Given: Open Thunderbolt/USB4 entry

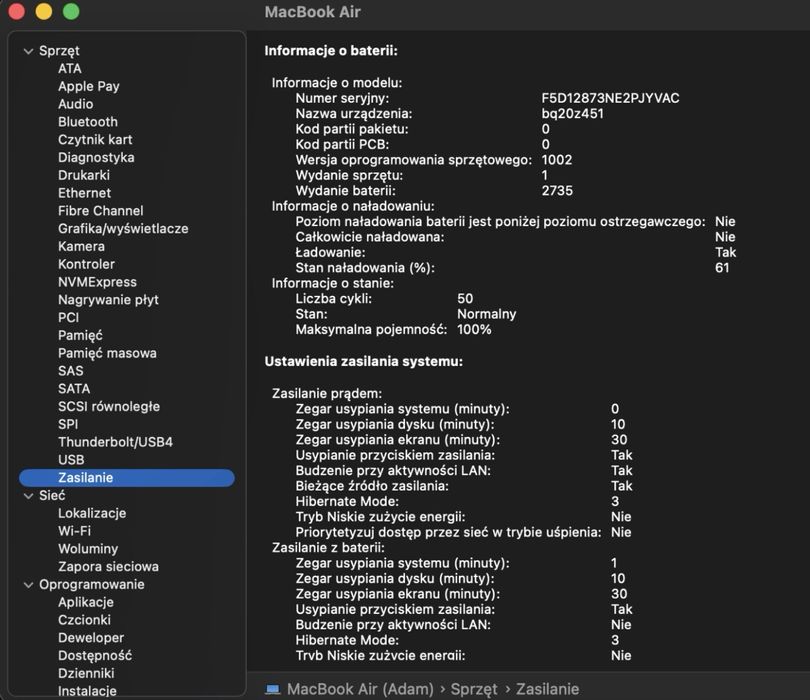Looking at the screenshot, I should pyautogui.click(x=115, y=442).
